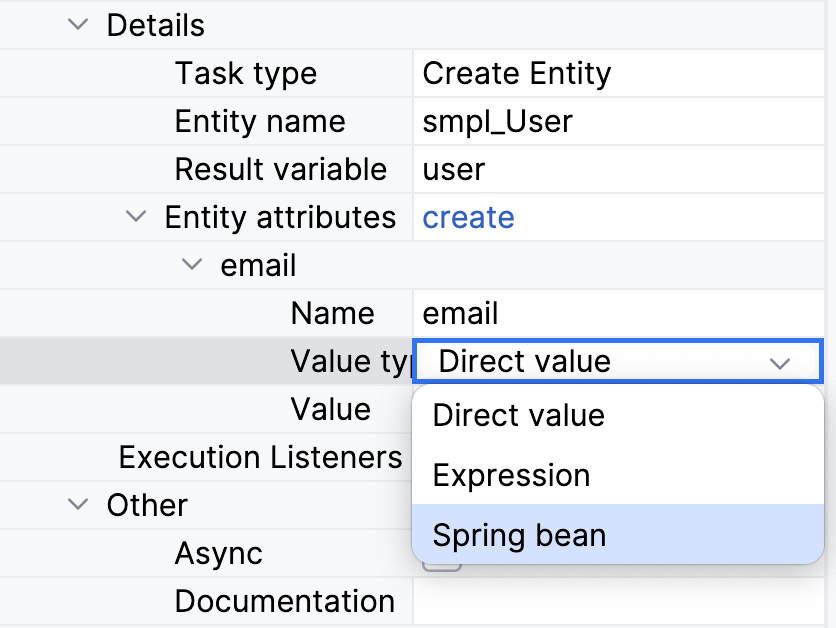The image size is (836, 628).
Task: Collapse the Details section
Action: point(77,26)
